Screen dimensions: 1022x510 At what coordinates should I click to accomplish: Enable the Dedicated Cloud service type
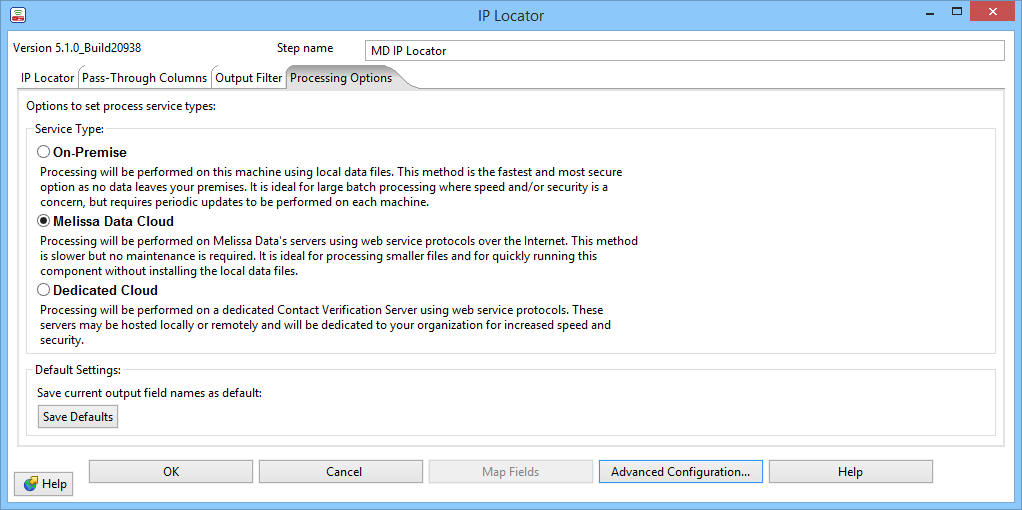(43, 290)
